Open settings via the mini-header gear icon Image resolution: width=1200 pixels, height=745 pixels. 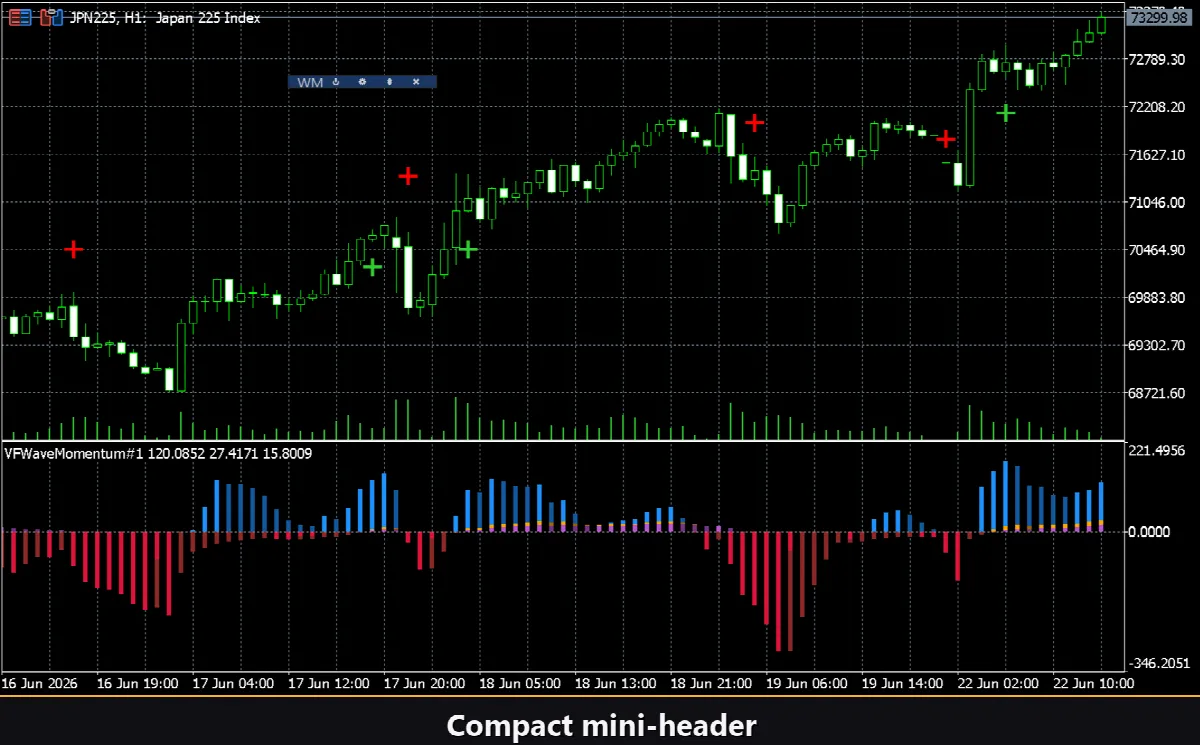pyautogui.click(x=362, y=82)
